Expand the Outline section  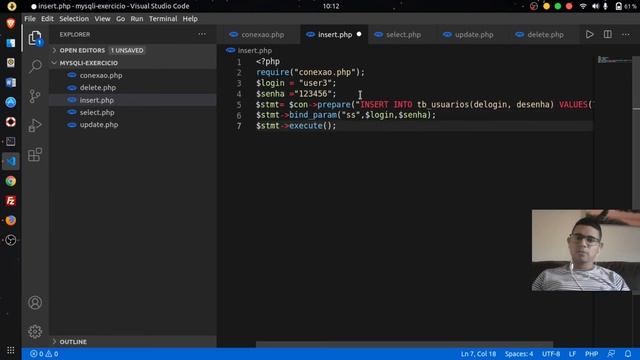pos(73,342)
